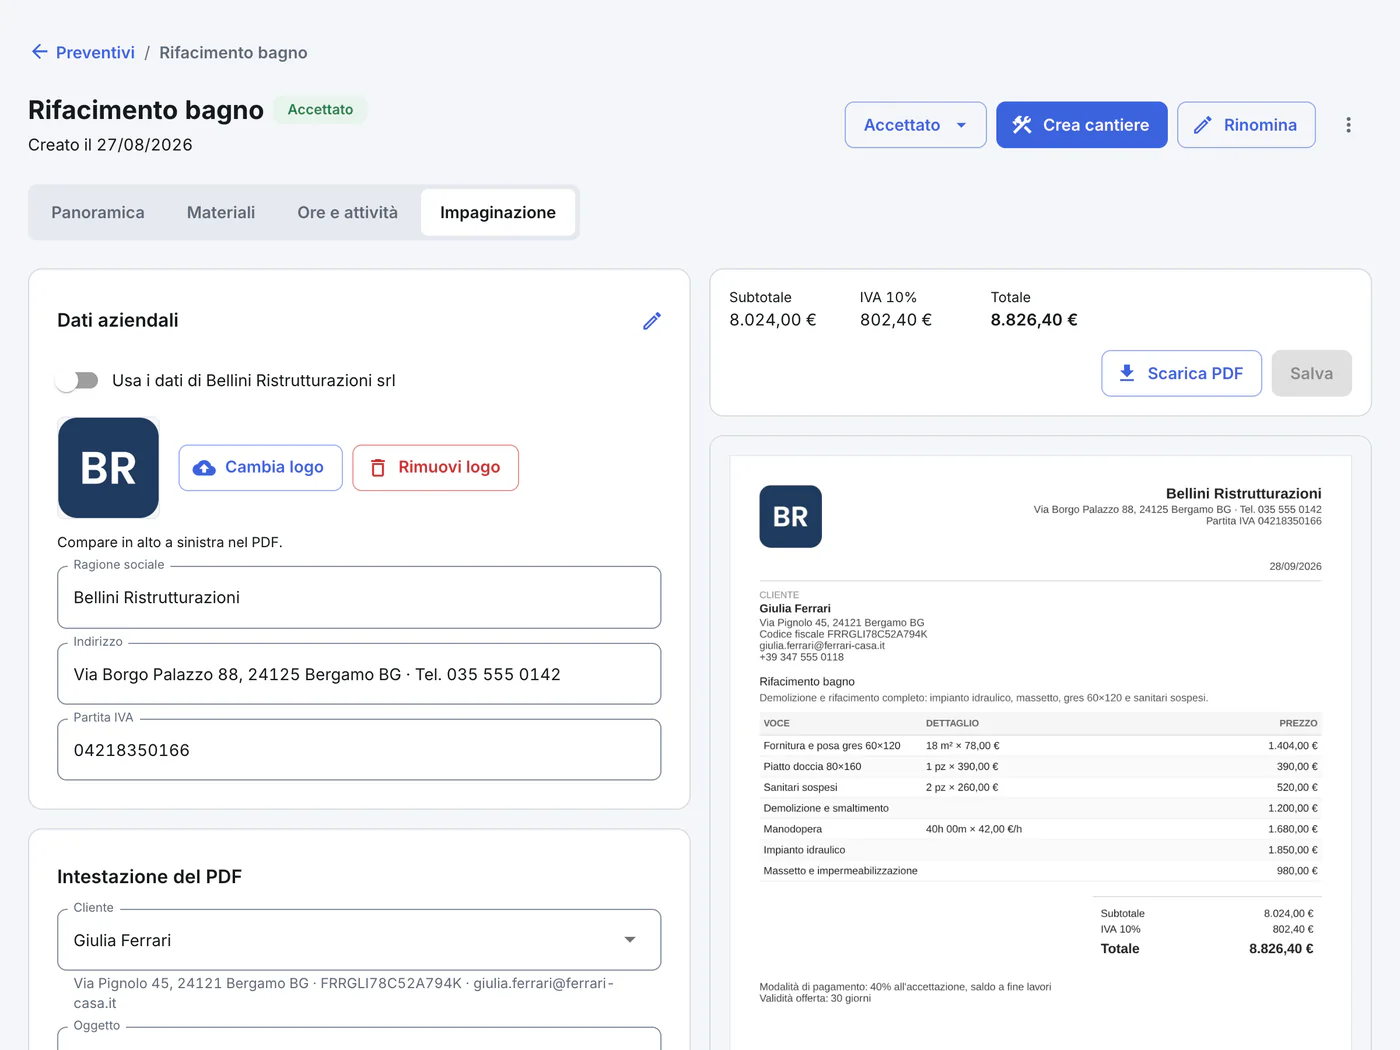This screenshot has width=1400, height=1050.
Task: Select the Impaginazione tab
Action: (x=498, y=212)
